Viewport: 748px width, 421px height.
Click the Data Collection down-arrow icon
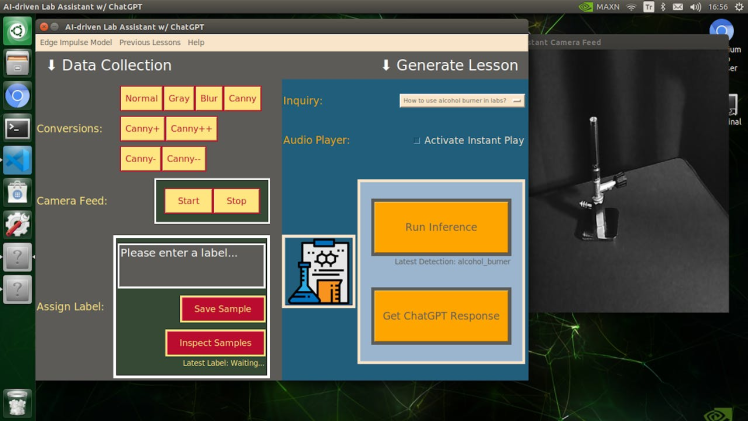click(x=51, y=65)
